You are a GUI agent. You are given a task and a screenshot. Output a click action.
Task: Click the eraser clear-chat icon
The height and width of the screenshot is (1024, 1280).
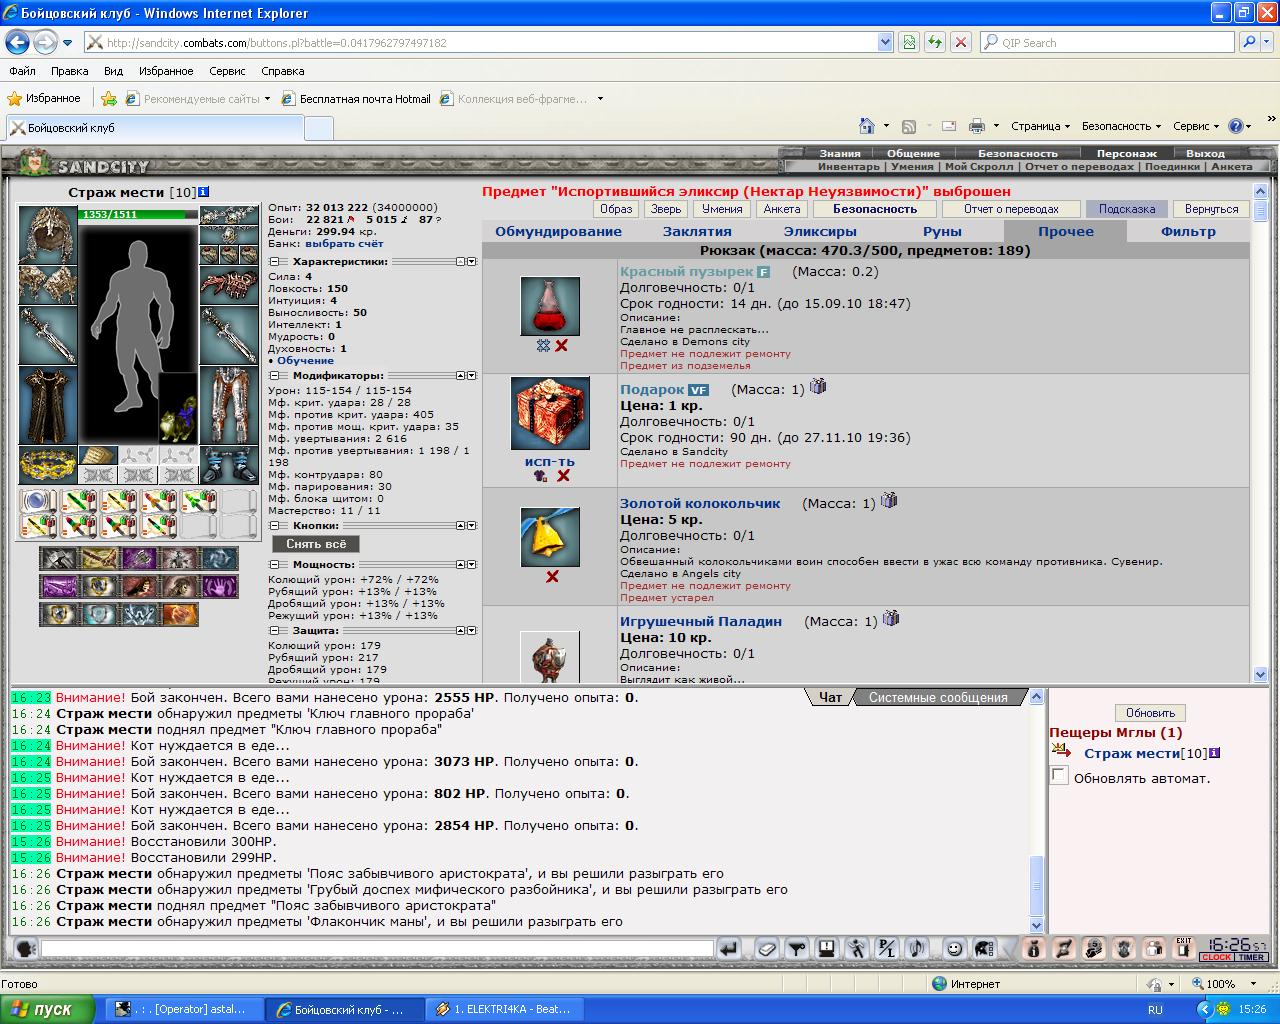click(x=767, y=948)
